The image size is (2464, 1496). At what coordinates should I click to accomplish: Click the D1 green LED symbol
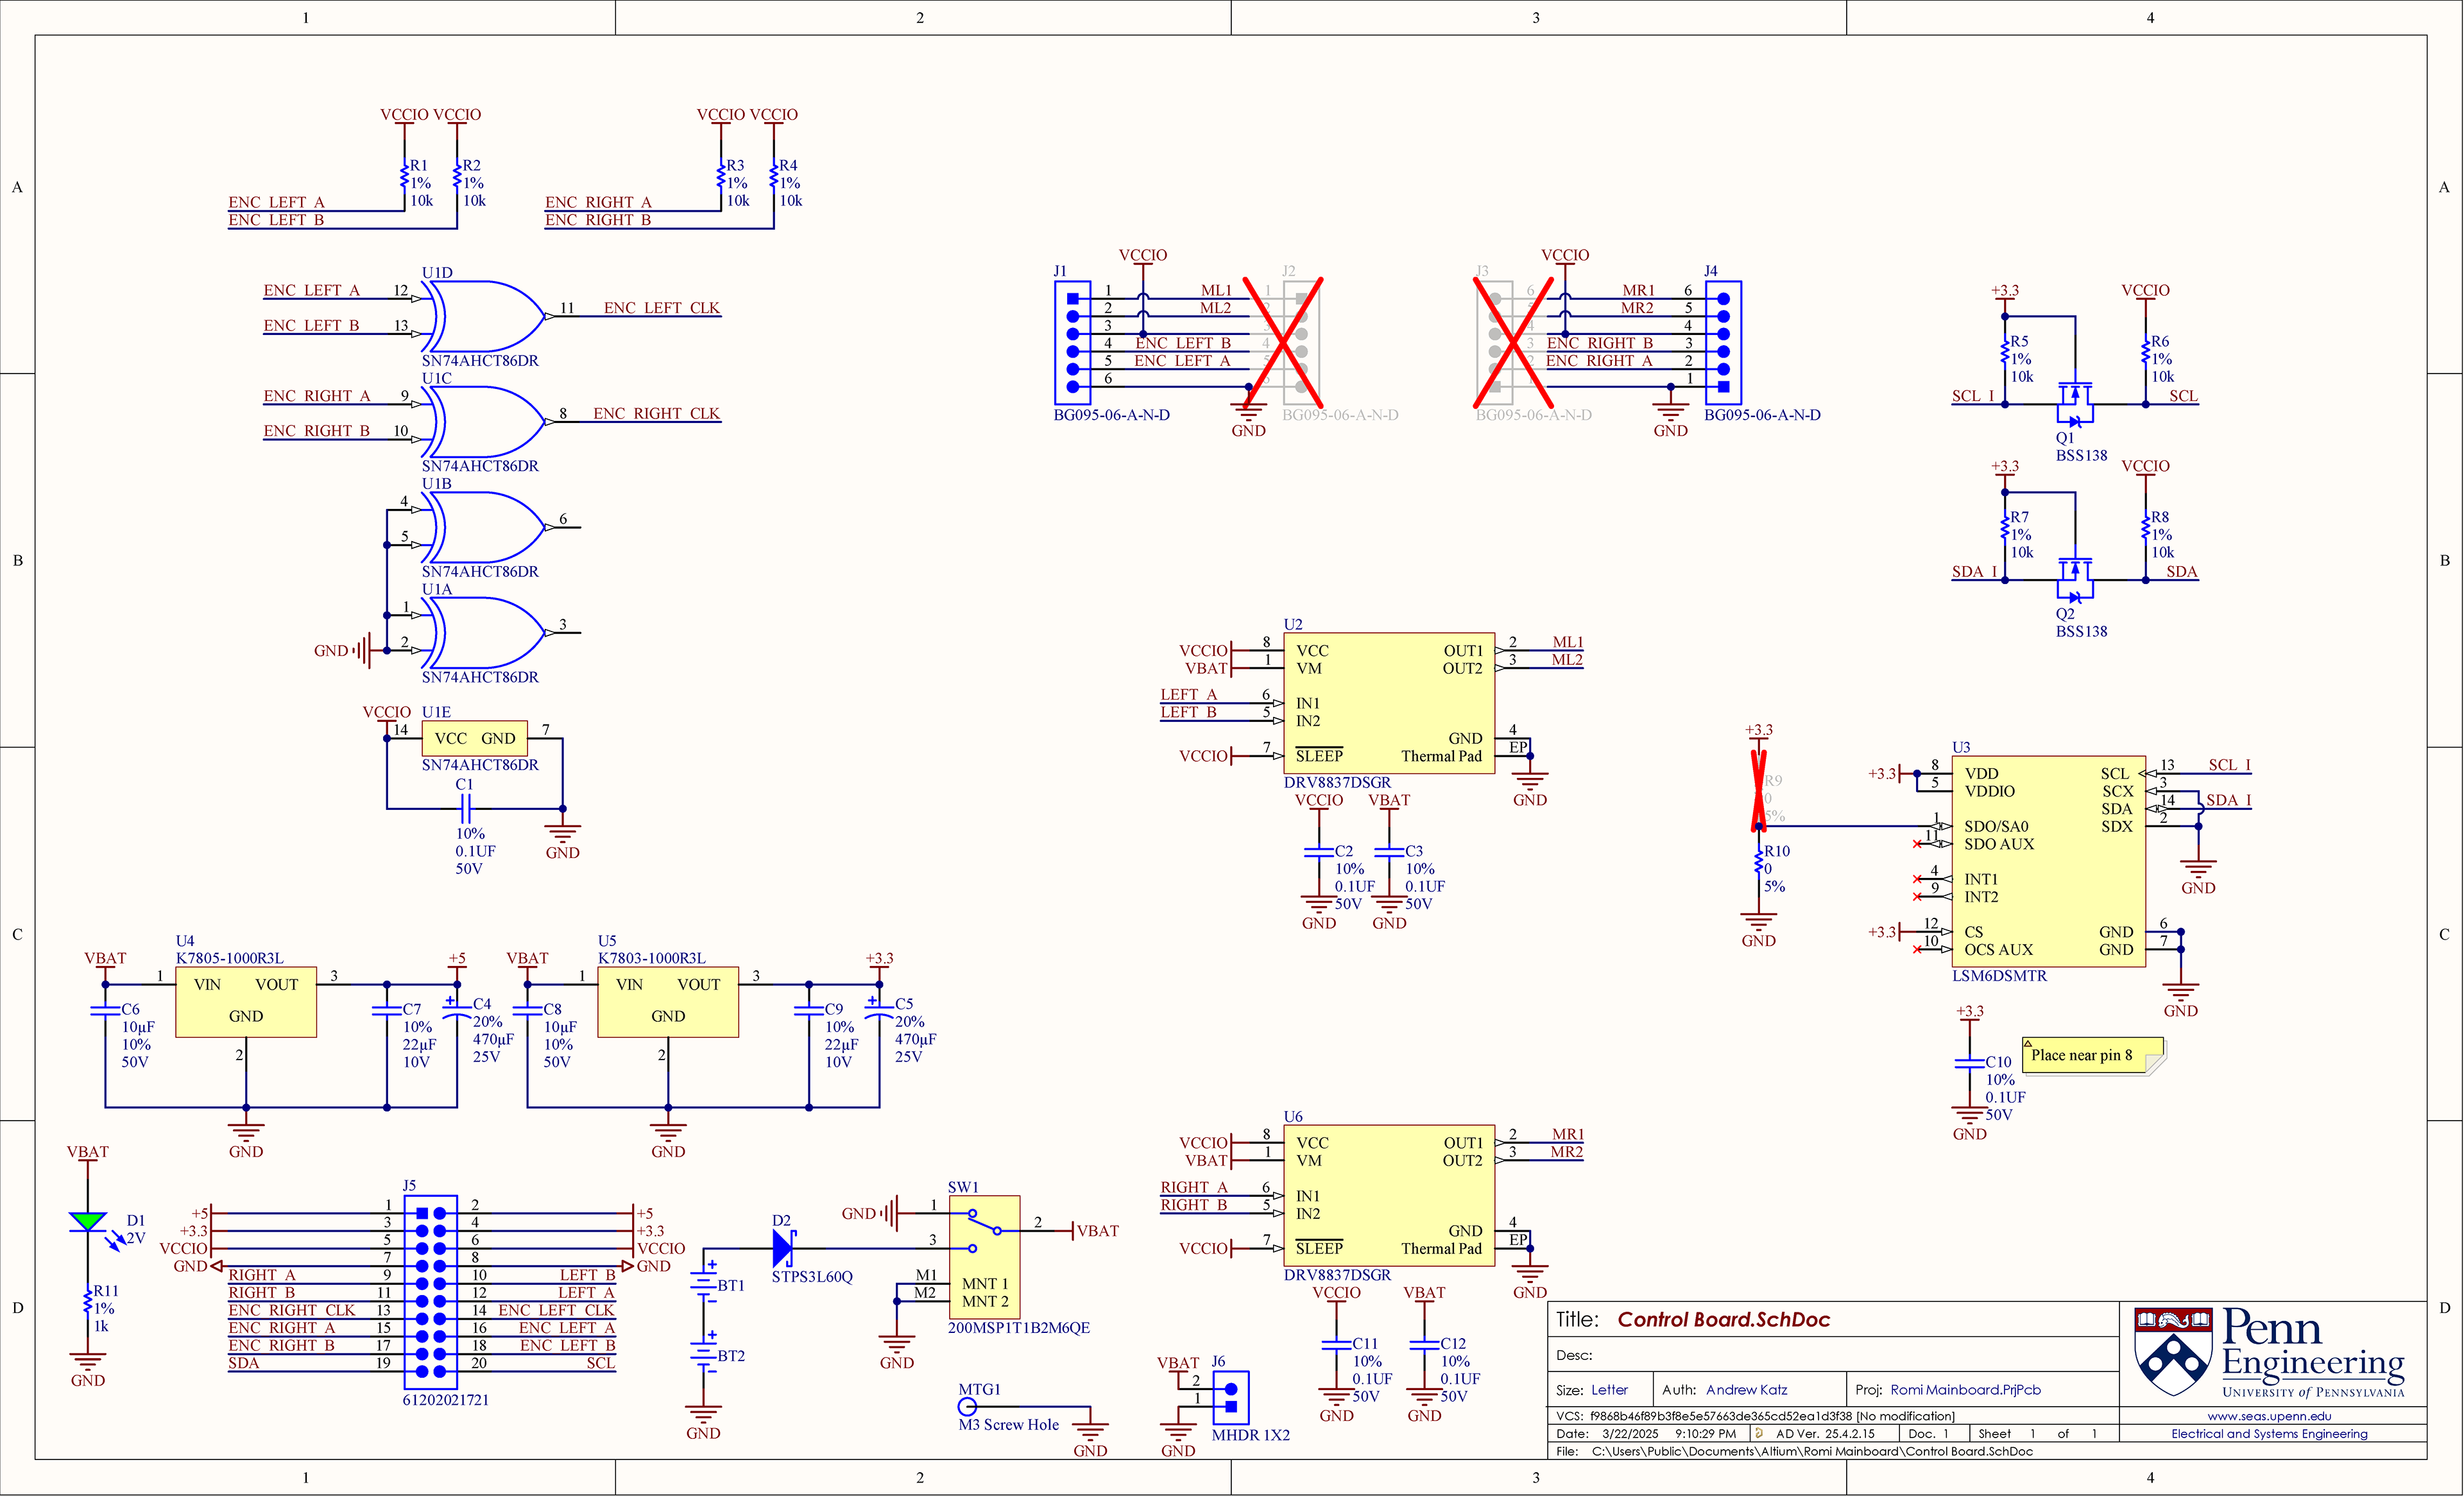tap(87, 1221)
